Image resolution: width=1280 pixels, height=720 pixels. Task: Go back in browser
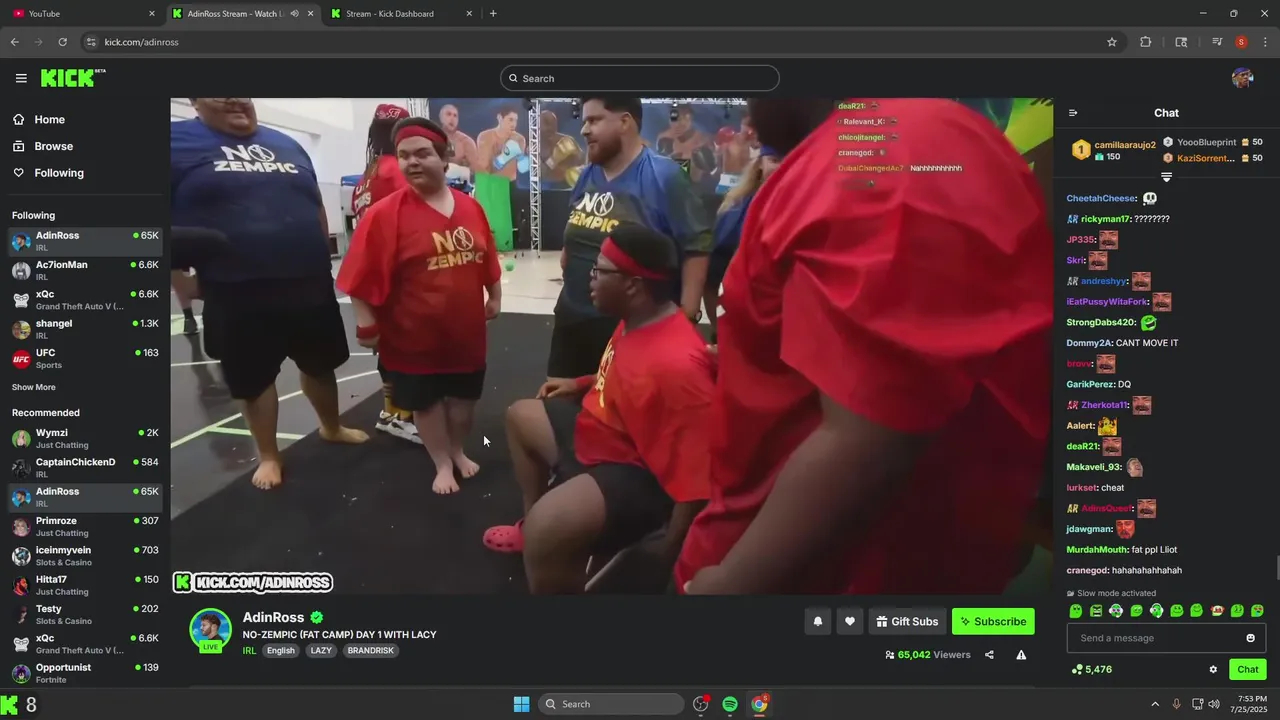coord(14,42)
